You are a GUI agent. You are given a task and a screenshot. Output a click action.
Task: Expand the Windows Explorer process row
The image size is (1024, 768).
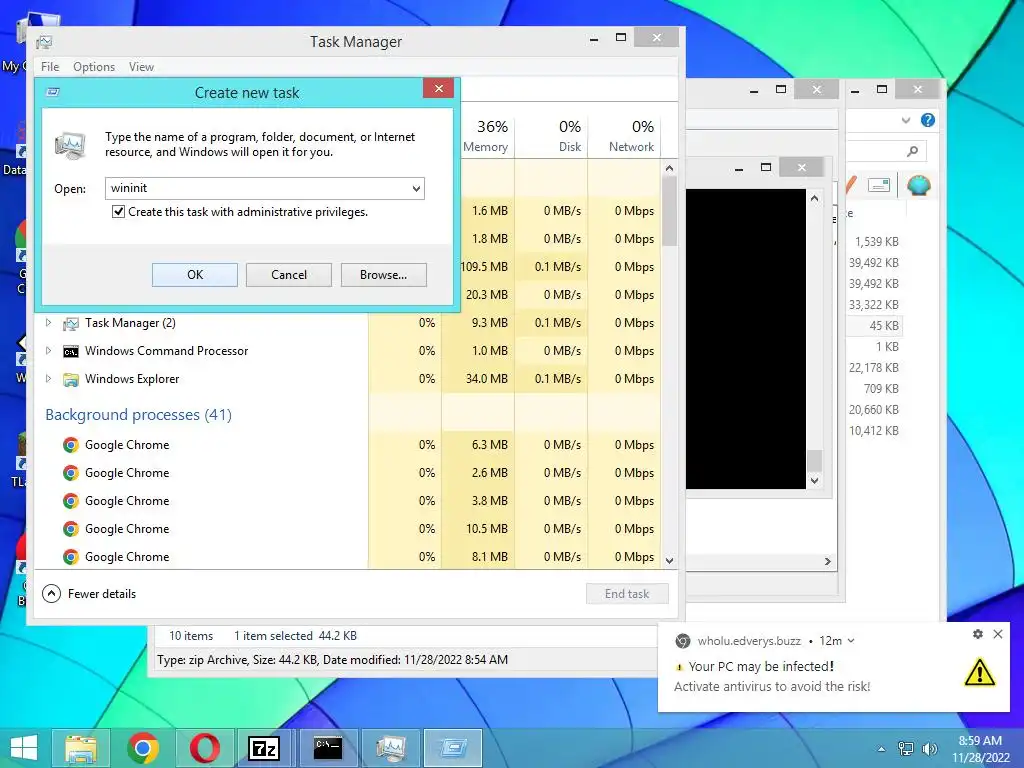(x=48, y=379)
